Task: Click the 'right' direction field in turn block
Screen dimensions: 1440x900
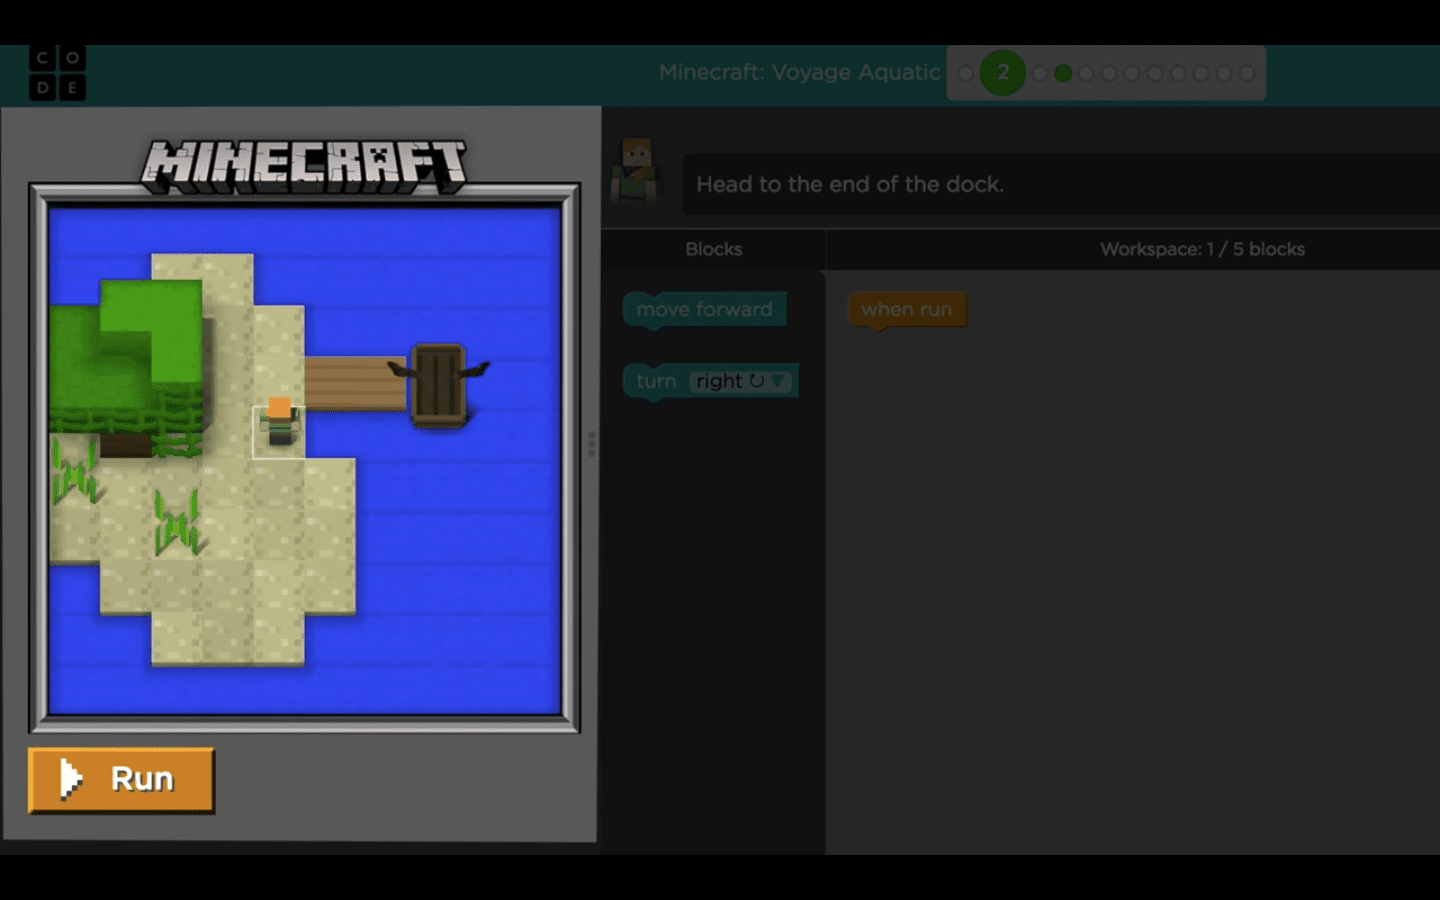Action: 720,381
